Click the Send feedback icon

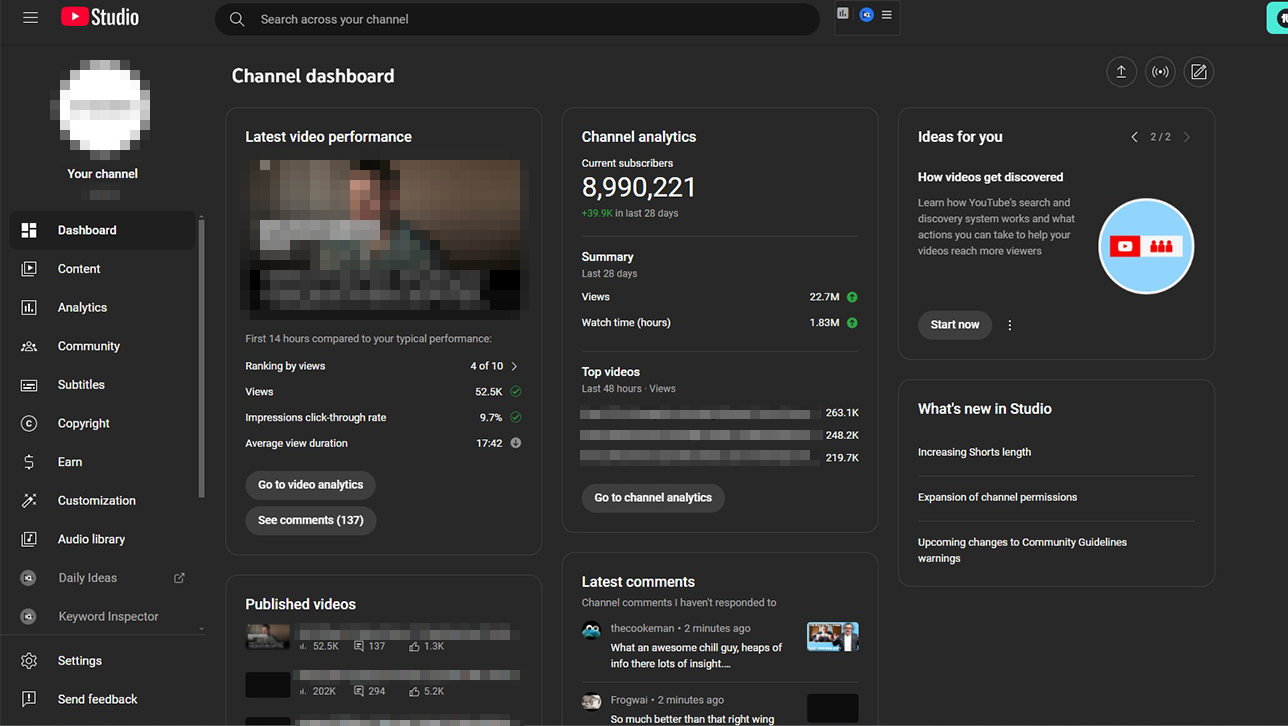click(x=29, y=699)
